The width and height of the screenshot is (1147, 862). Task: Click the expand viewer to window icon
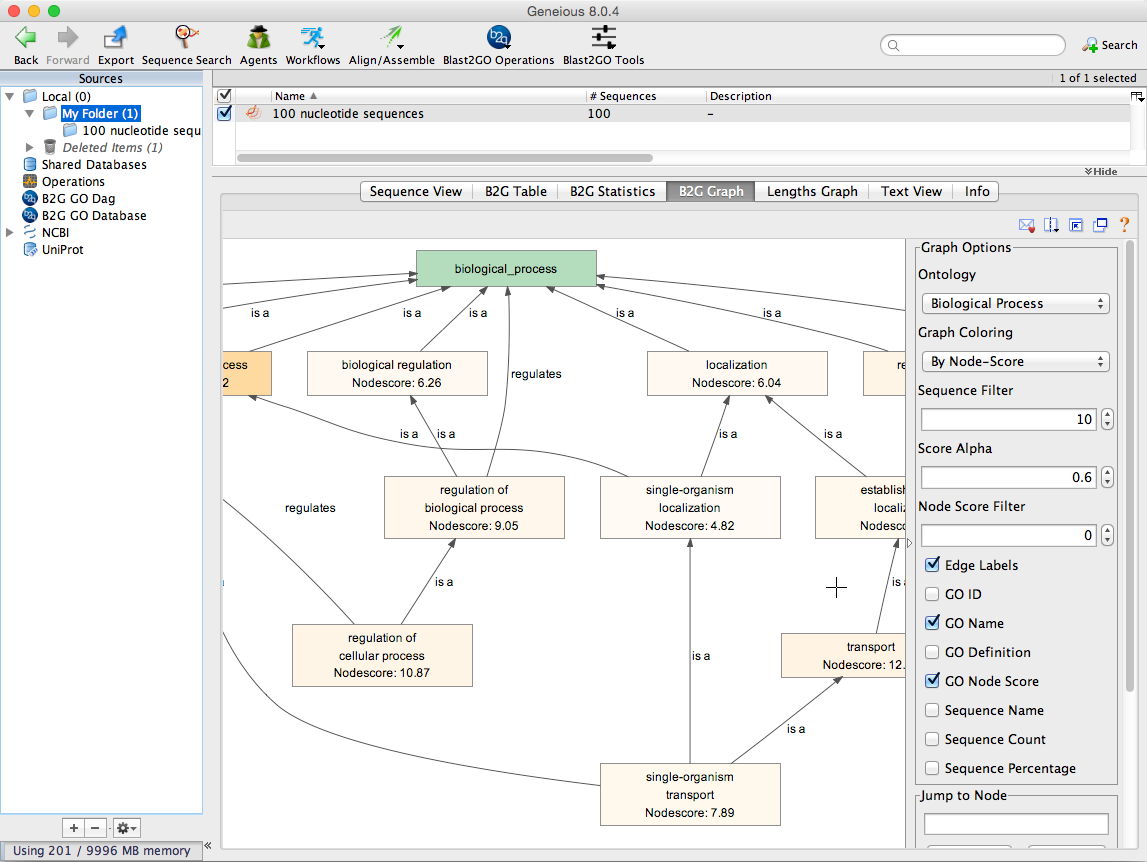pos(1076,225)
